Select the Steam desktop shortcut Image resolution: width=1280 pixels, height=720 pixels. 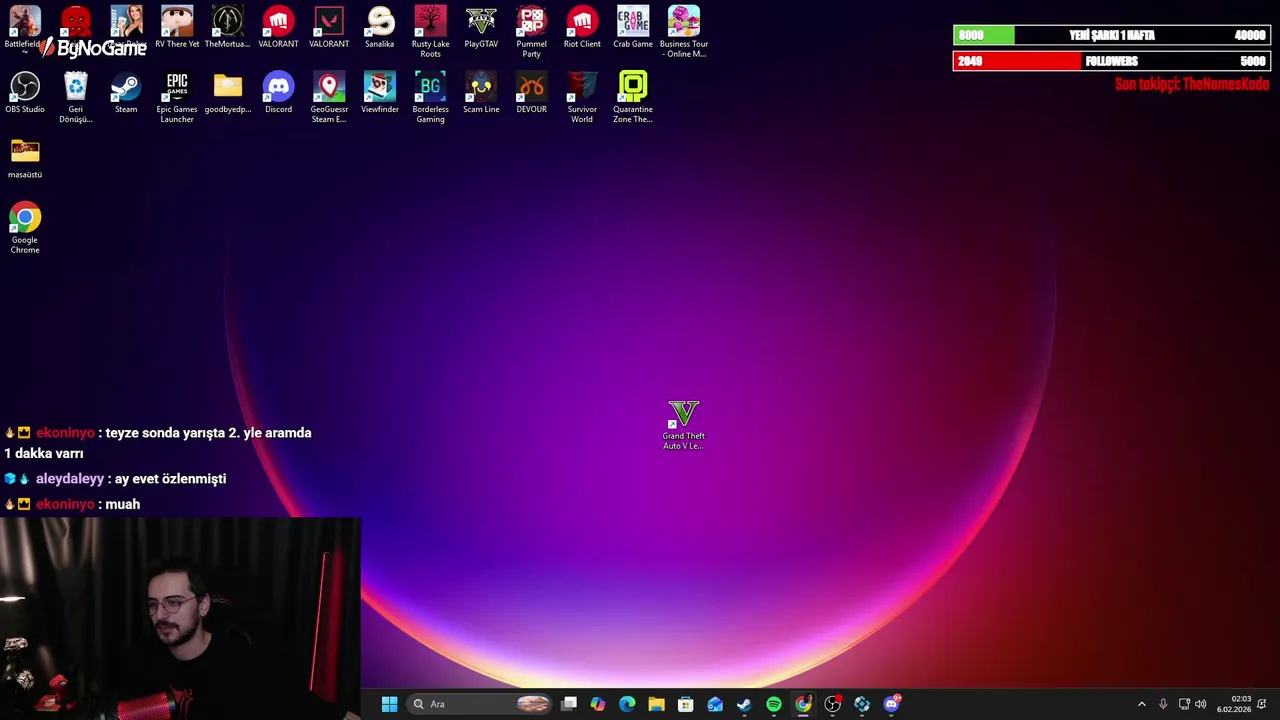(x=126, y=92)
